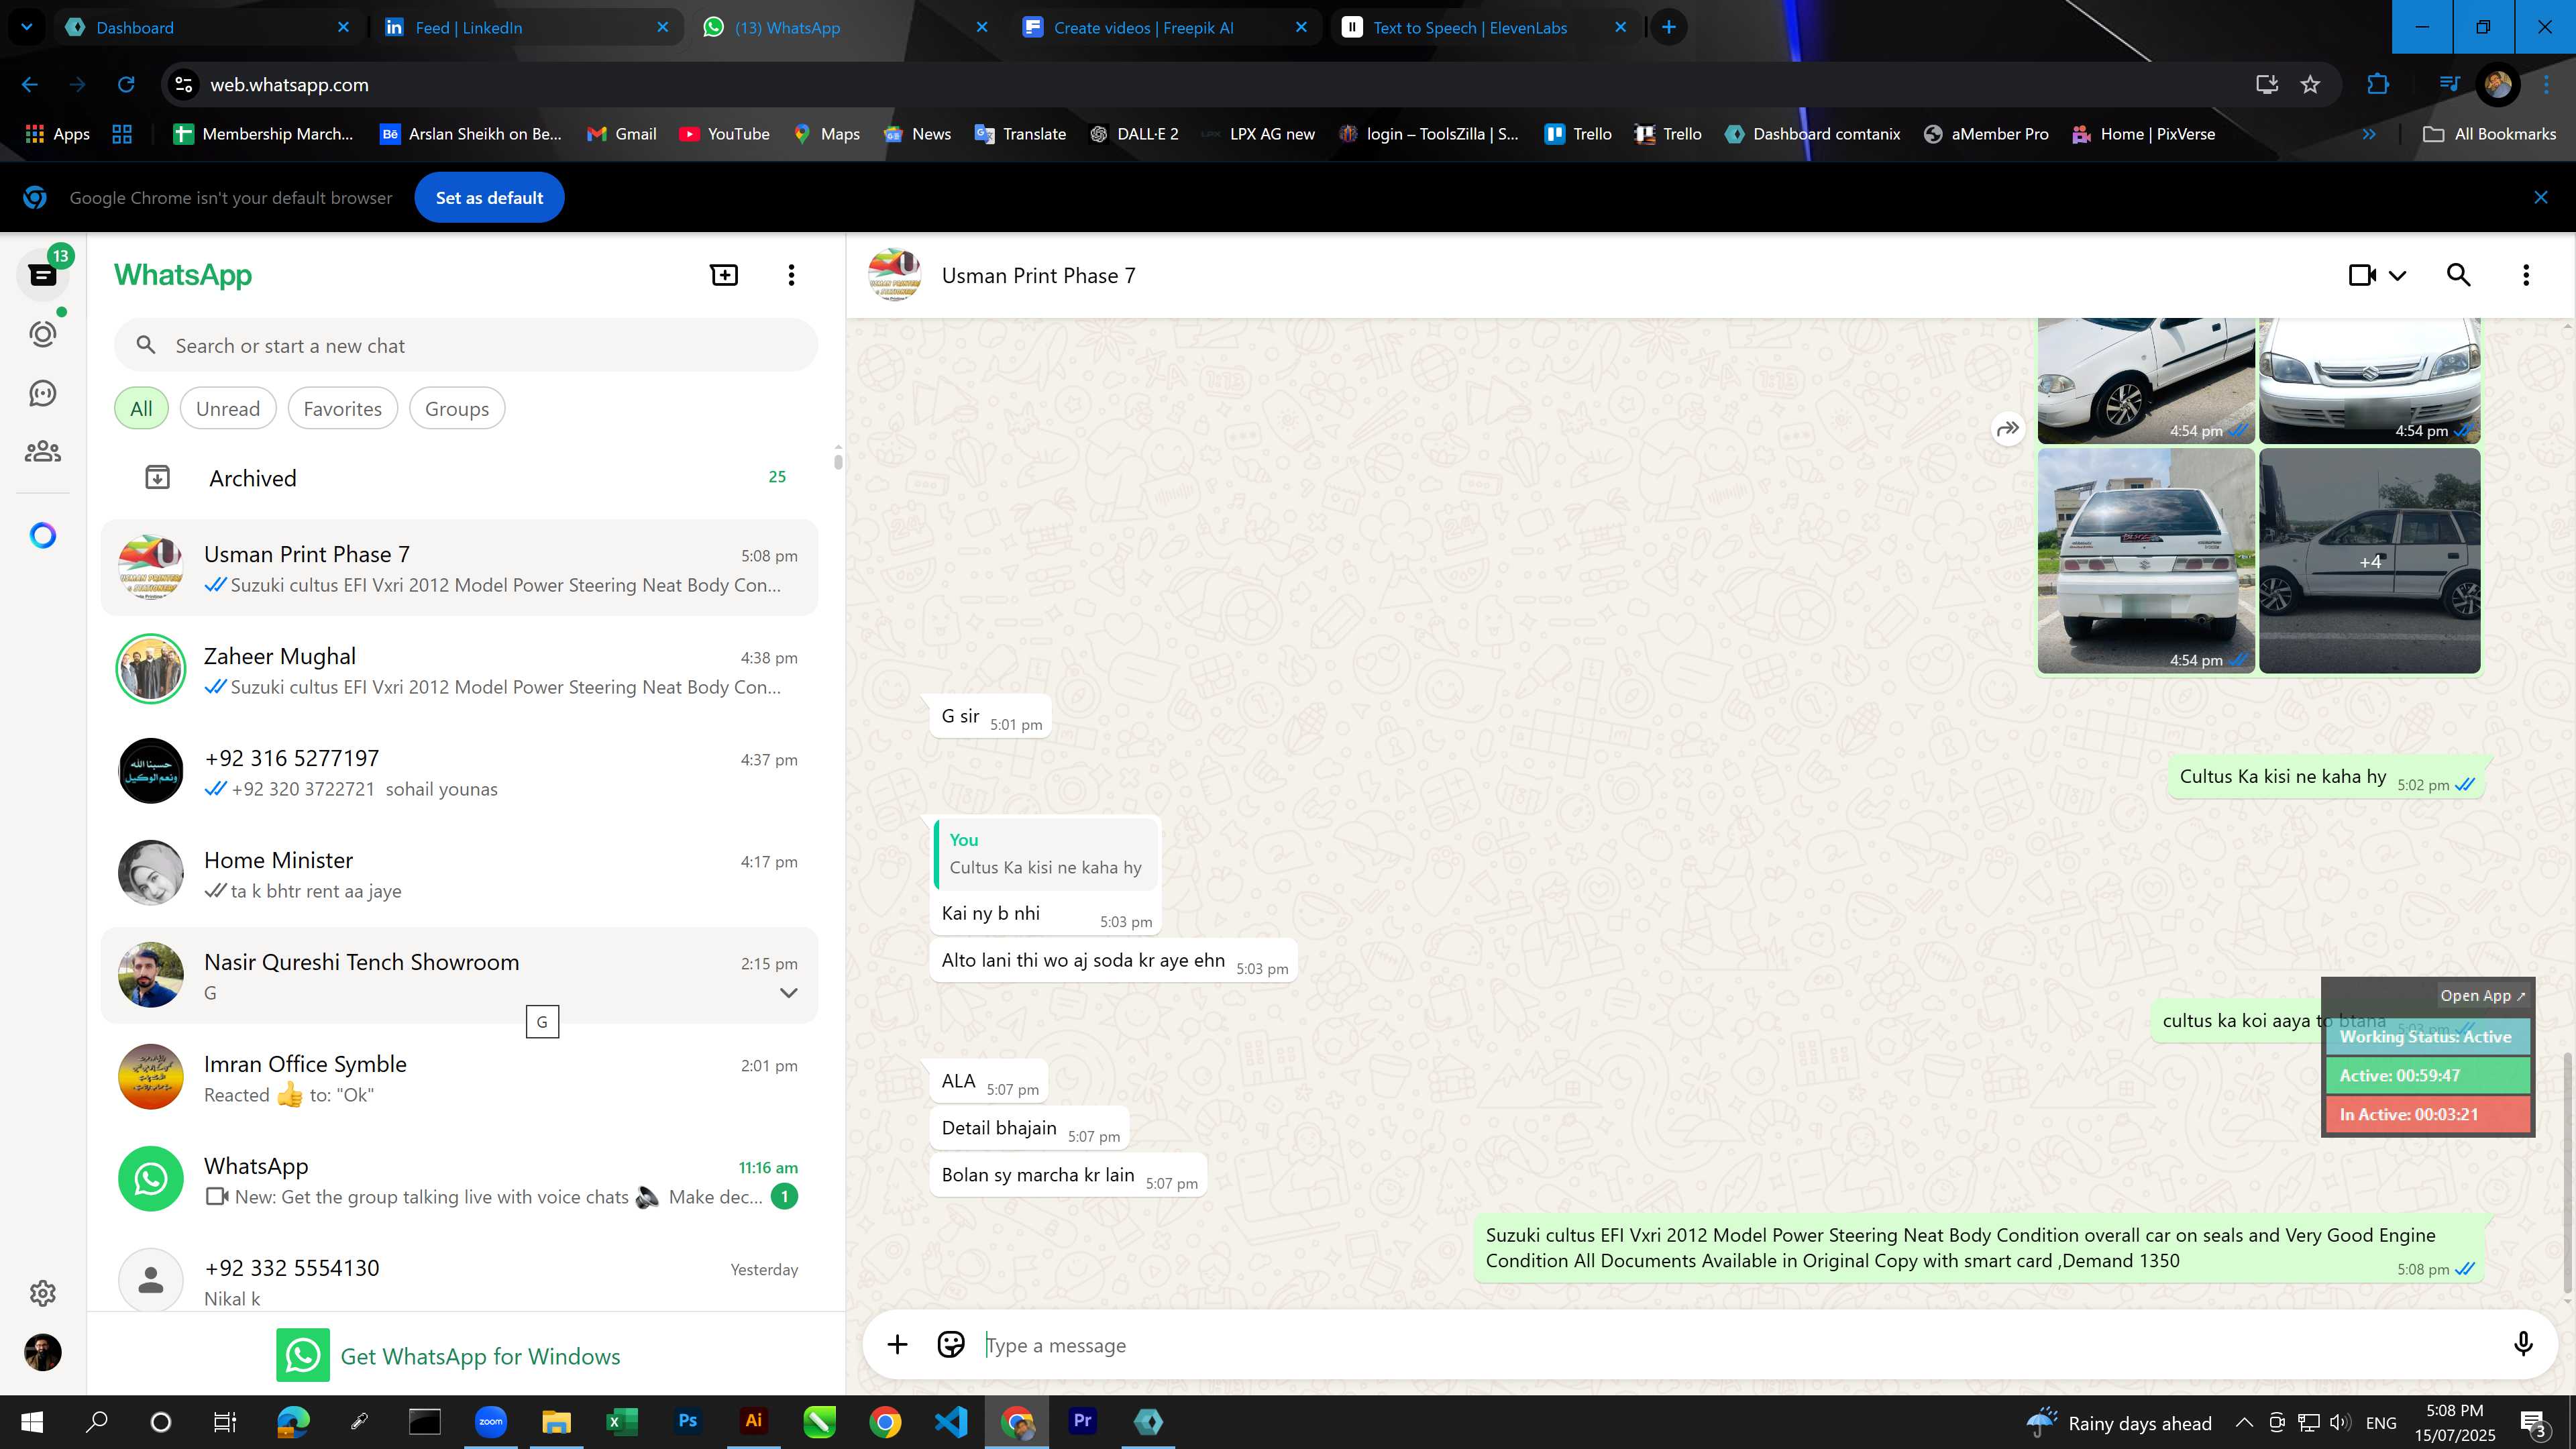This screenshot has width=2576, height=1449.
Task: Open the white Cultus rear-view photo
Action: [x=2146, y=561]
